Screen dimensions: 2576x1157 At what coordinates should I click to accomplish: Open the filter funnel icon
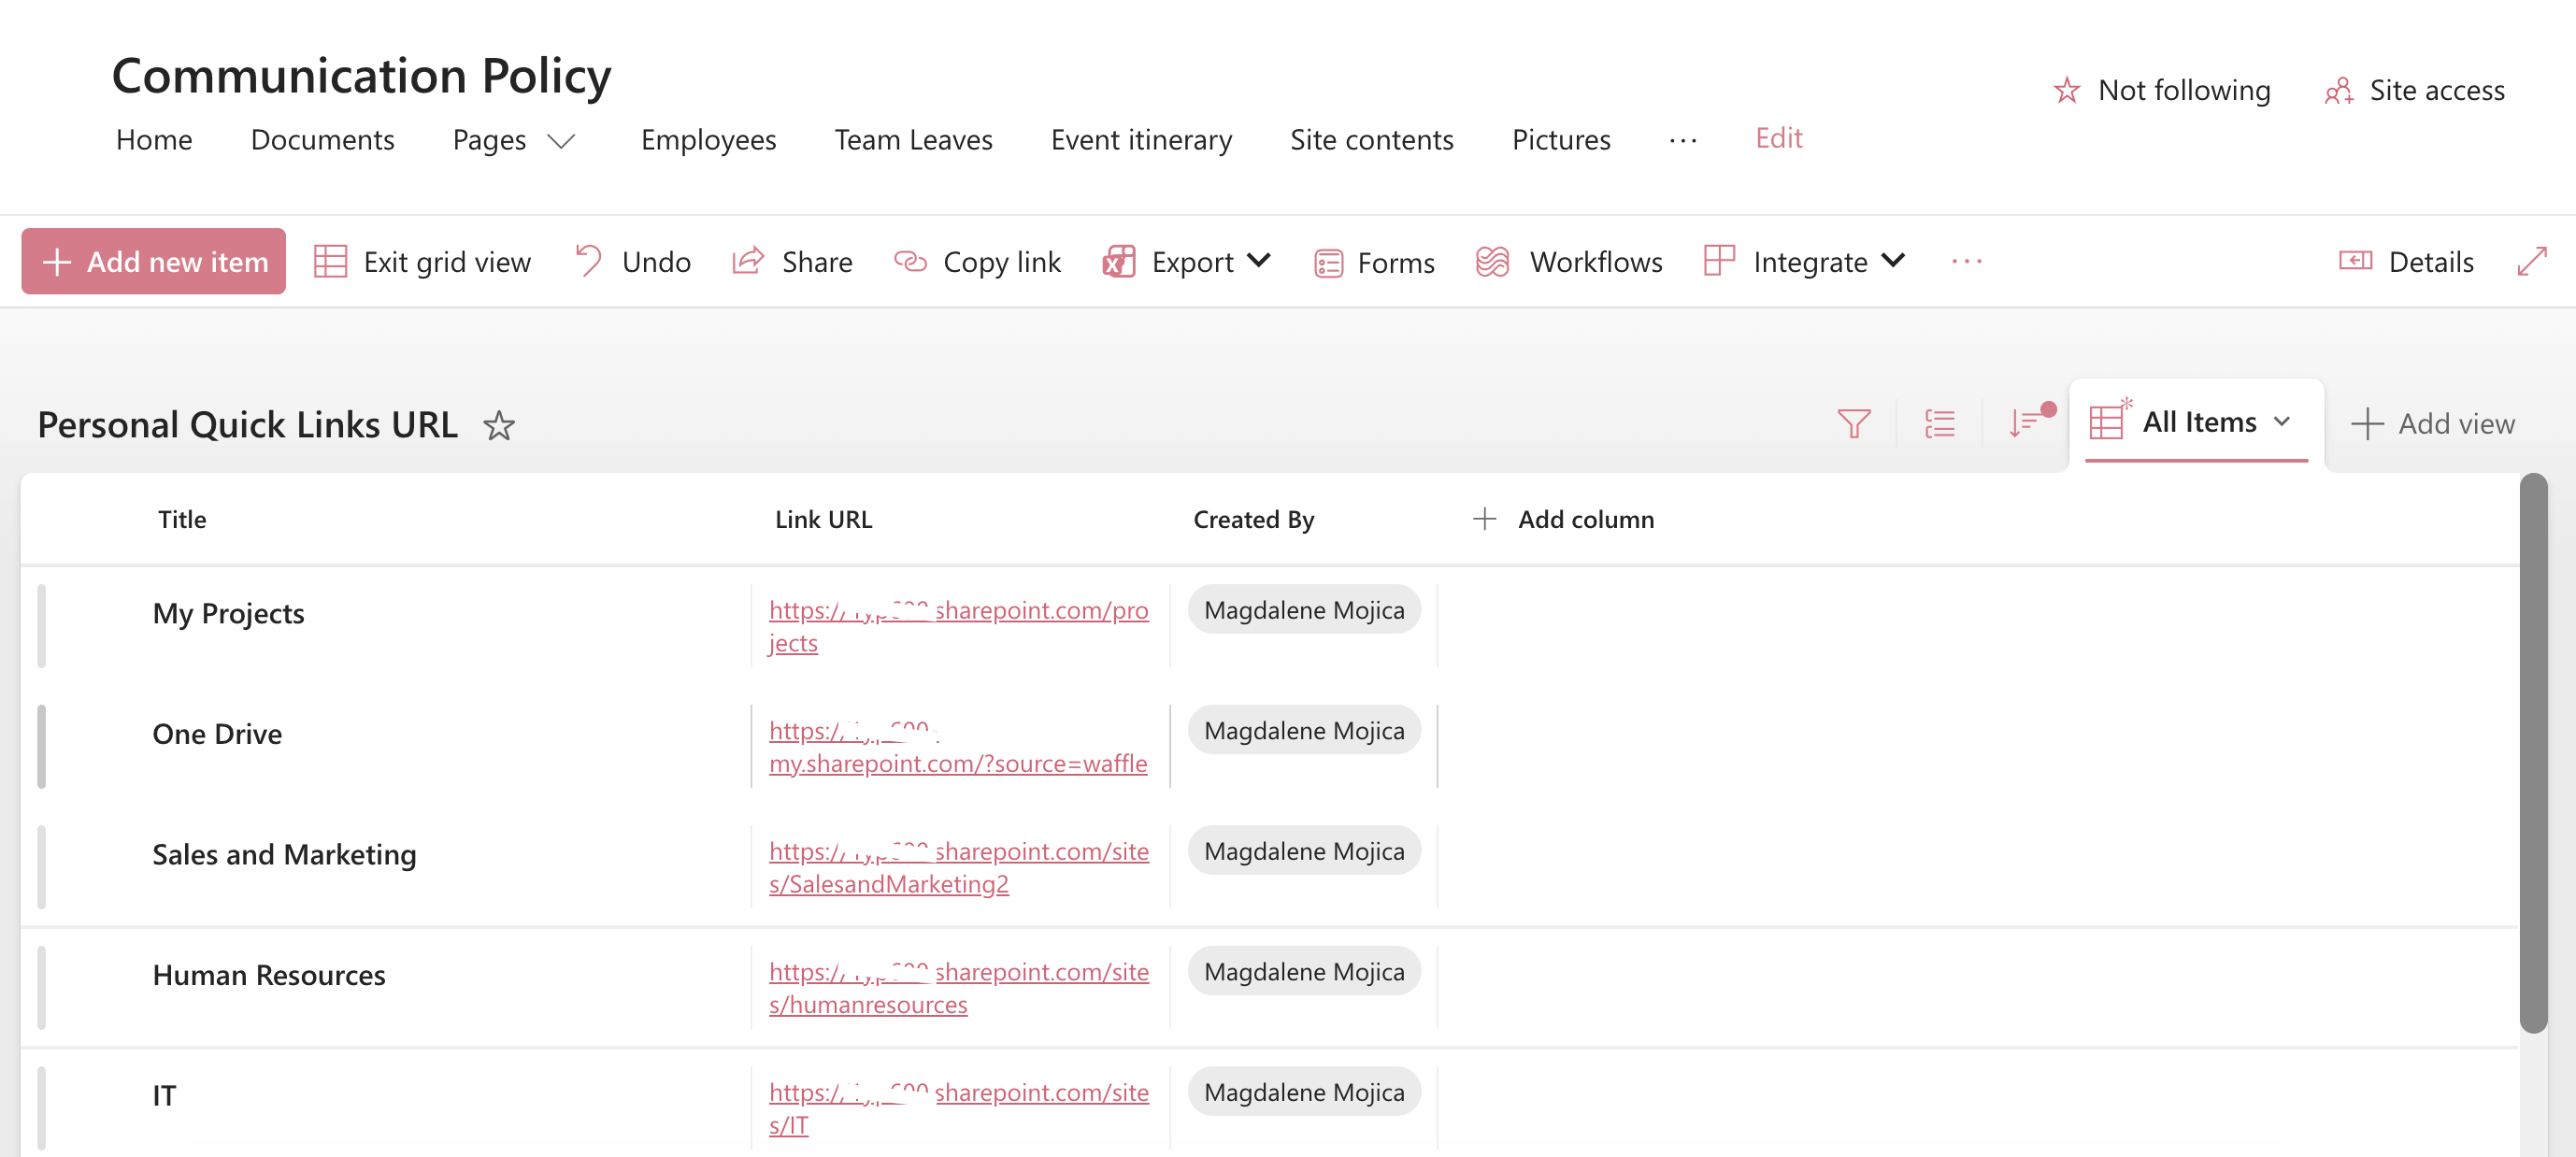click(x=1853, y=424)
